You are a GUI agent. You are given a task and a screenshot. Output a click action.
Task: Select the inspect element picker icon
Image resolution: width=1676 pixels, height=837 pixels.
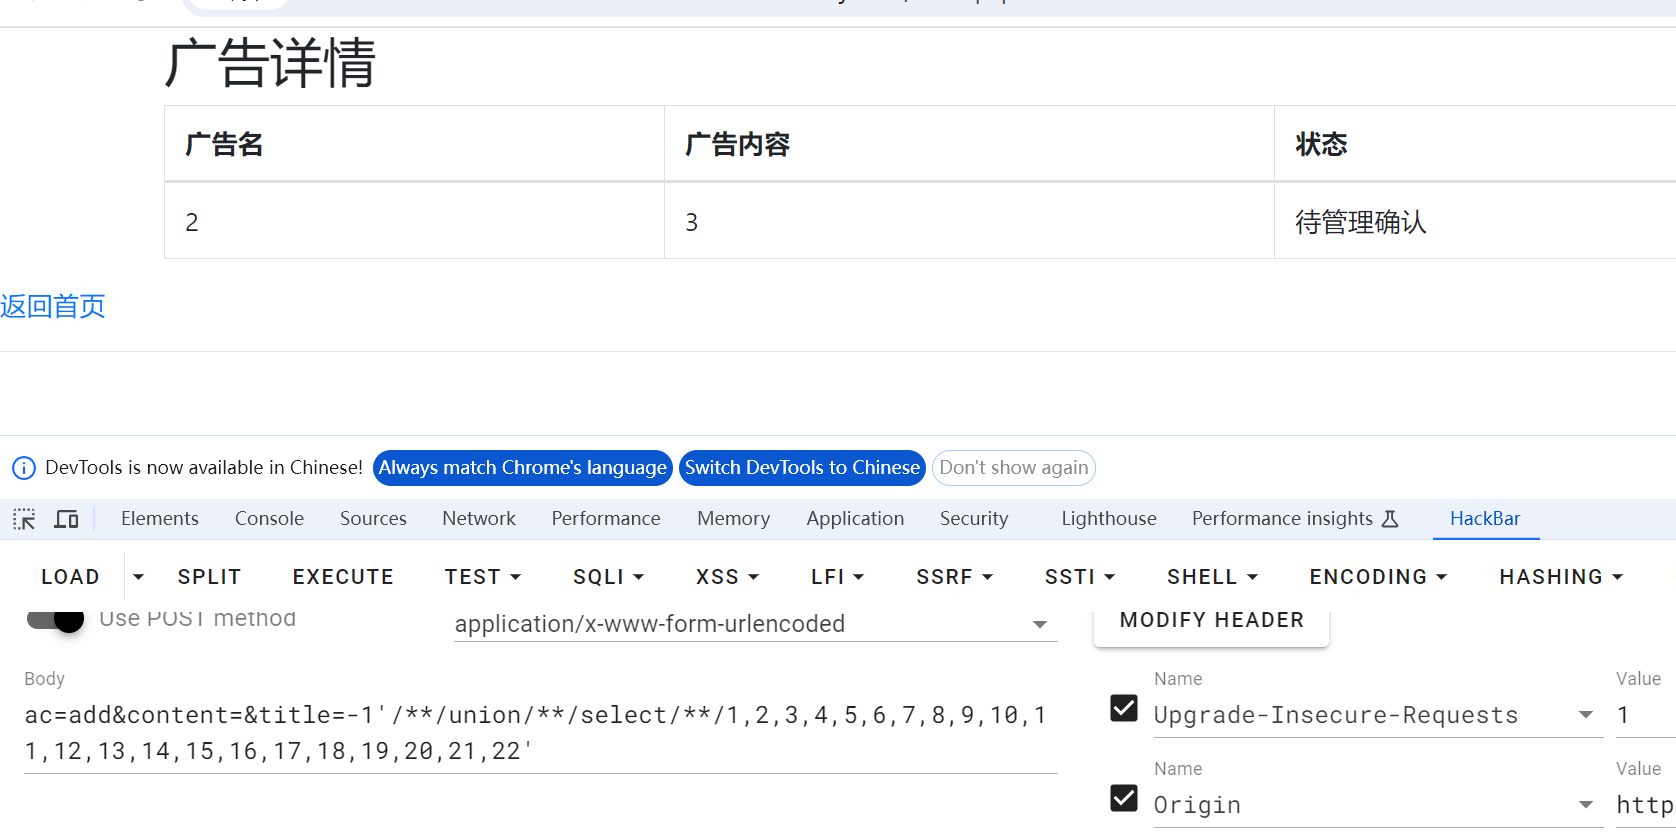pyautogui.click(x=24, y=519)
